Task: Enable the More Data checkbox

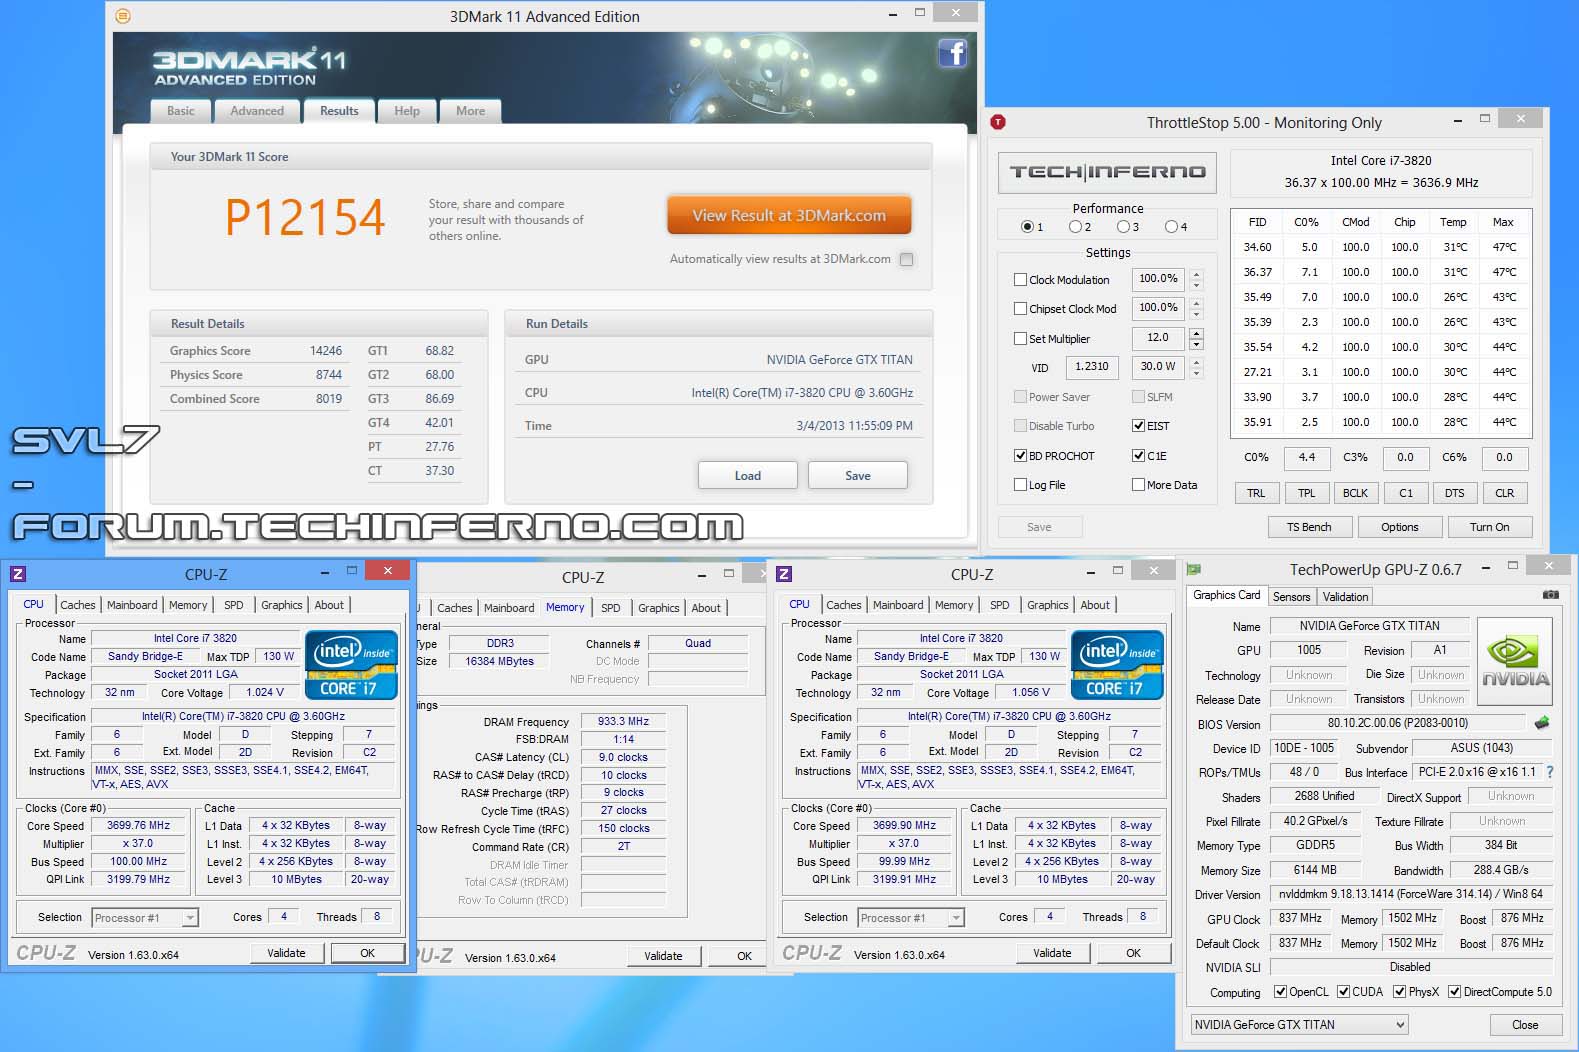Action: [1138, 485]
